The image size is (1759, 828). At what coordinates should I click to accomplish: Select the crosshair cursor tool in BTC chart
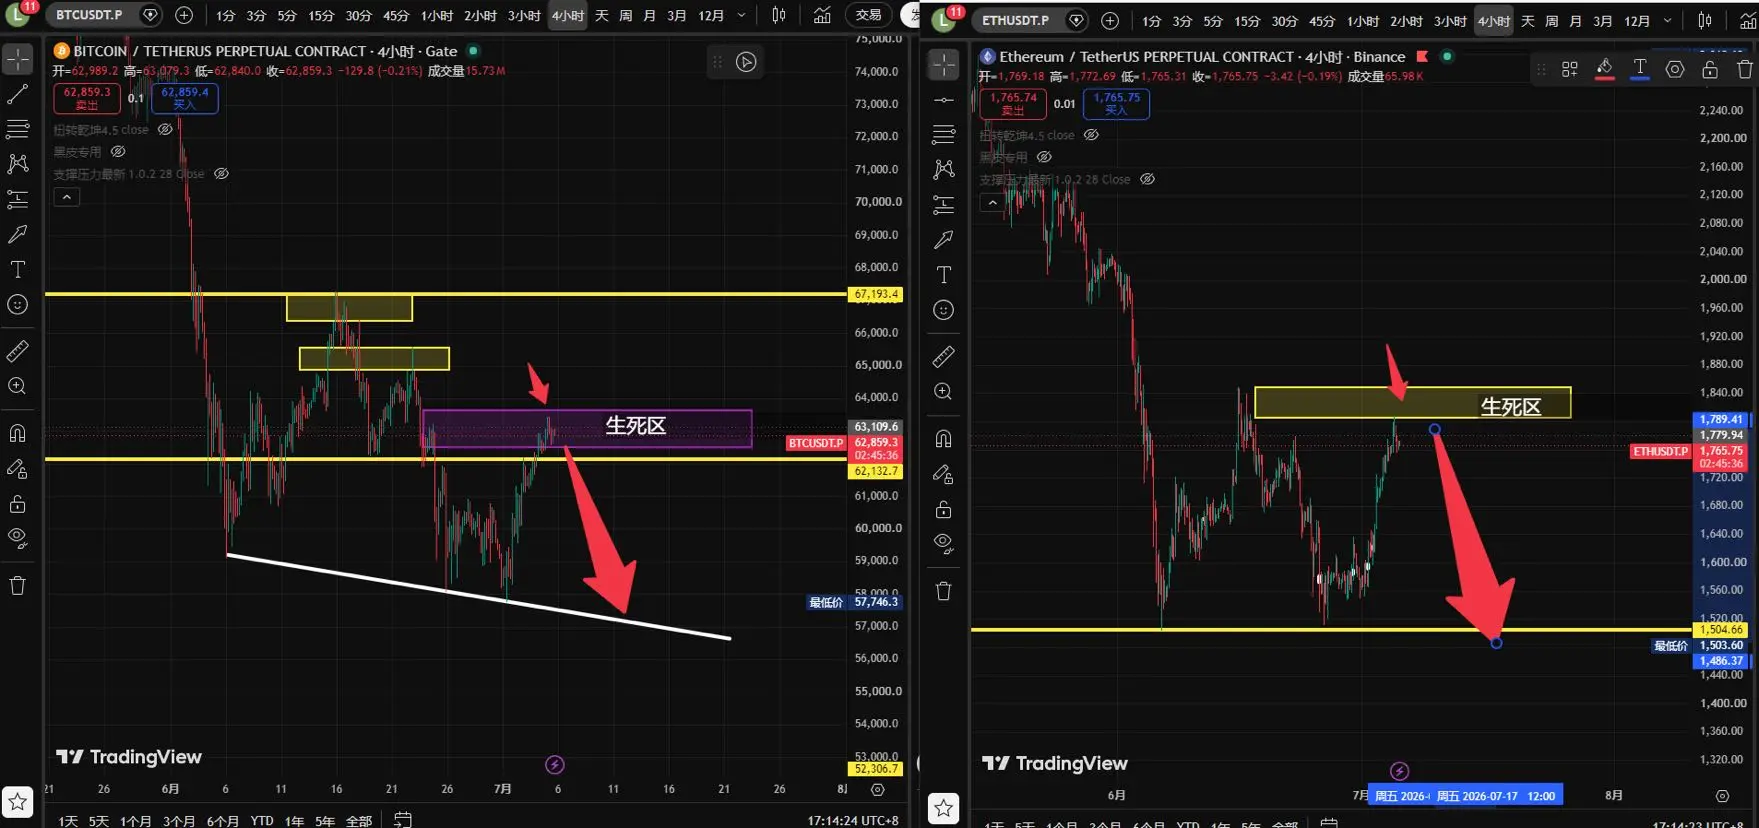pyautogui.click(x=18, y=60)
